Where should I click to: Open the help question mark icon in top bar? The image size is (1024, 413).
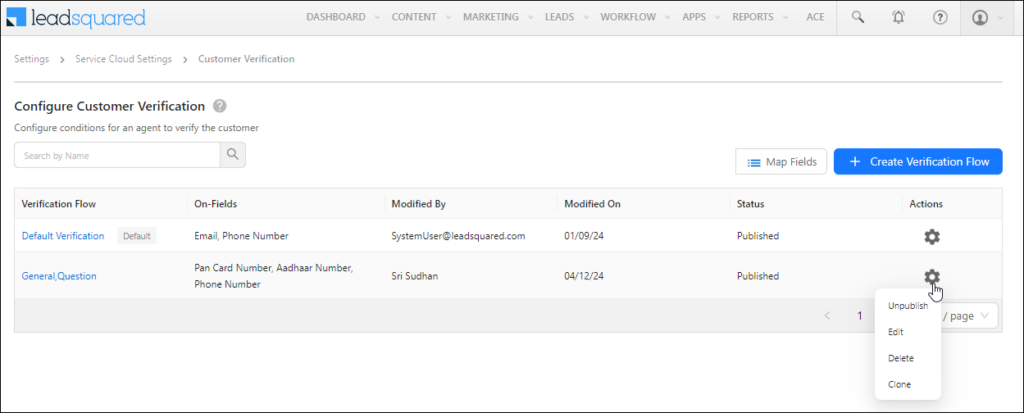coord(940,18)
